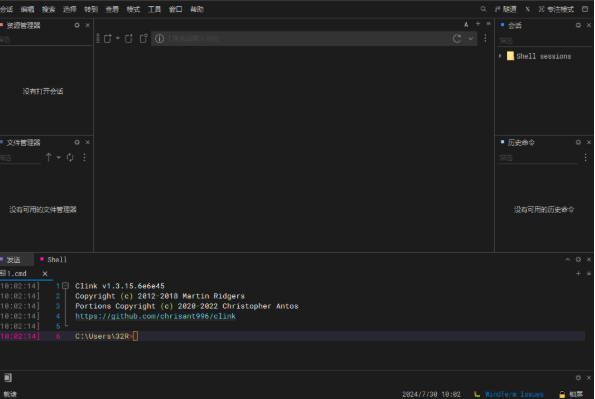Add new tab in Shell panel
This screenshot has width=595, height=399.
578,273
